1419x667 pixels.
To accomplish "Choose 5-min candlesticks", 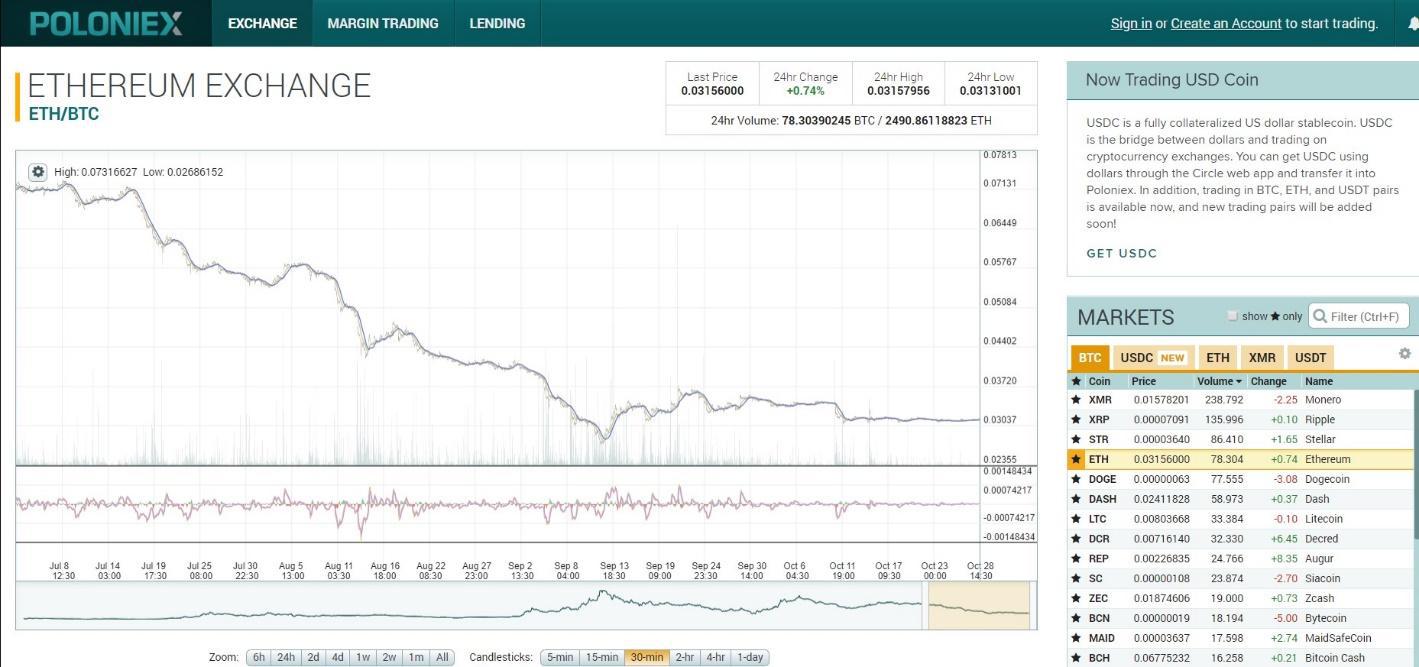I will 560,657.
